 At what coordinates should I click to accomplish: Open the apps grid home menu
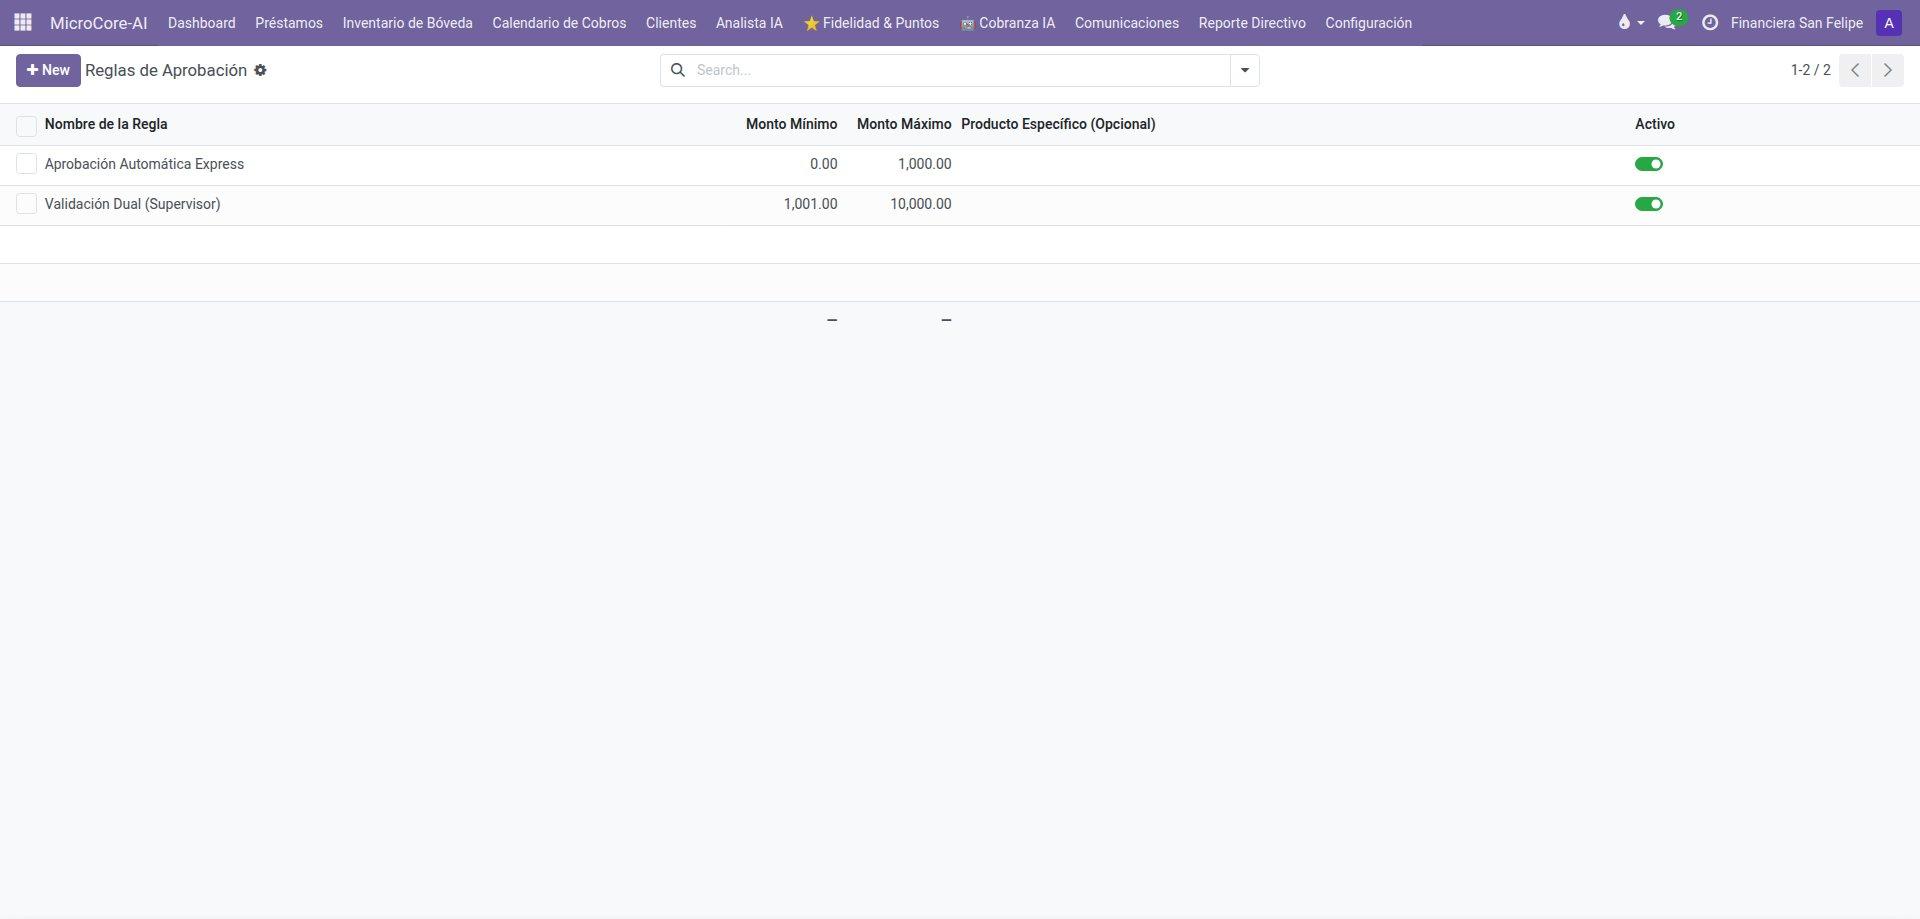click(22, 22)
